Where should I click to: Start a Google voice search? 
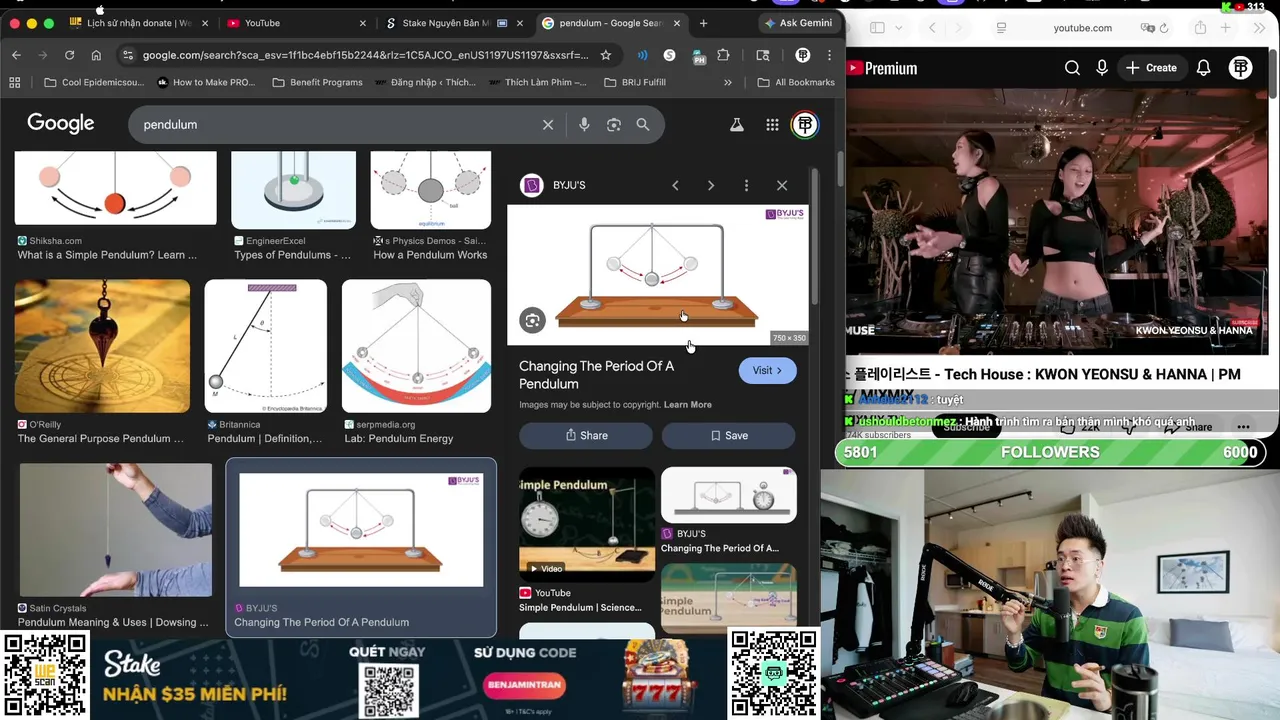click(584, 125)
